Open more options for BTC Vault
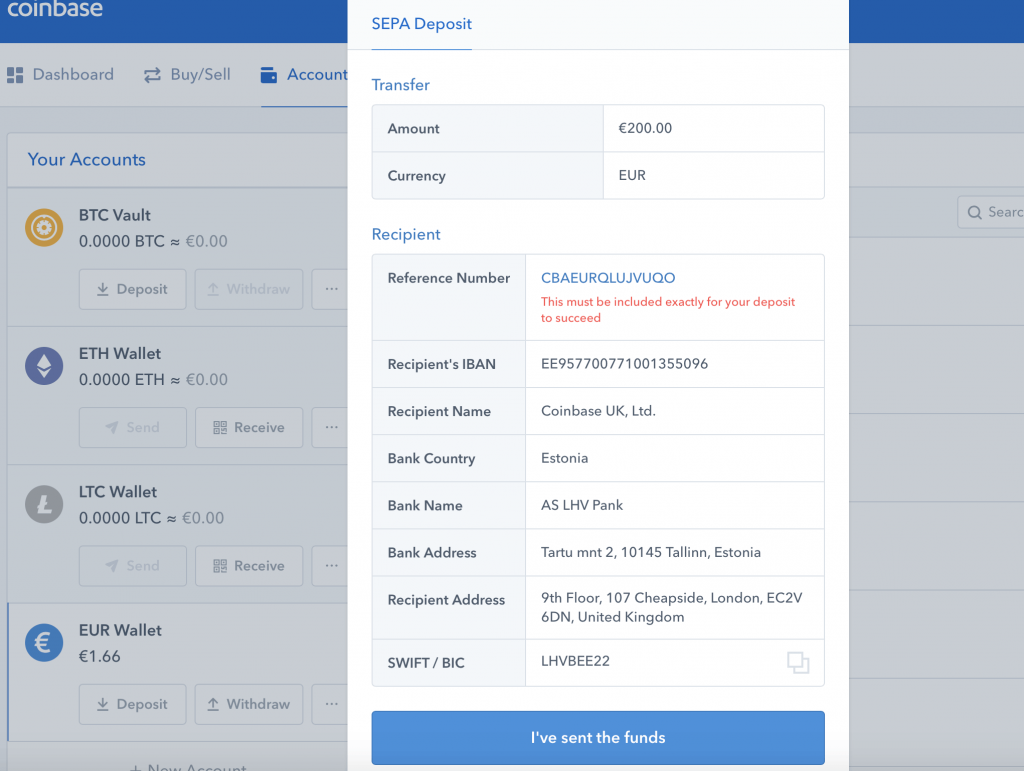This screenshot has height=771, width=1024. tap(330, 289)
